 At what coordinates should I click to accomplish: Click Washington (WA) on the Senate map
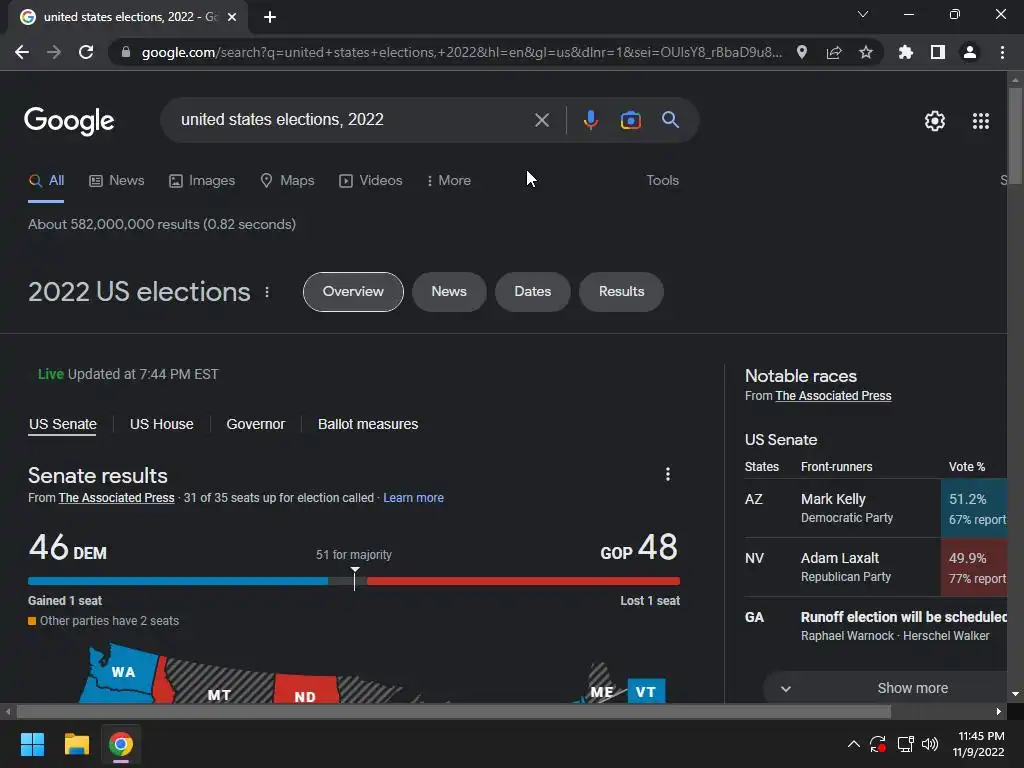pos(122,673)
